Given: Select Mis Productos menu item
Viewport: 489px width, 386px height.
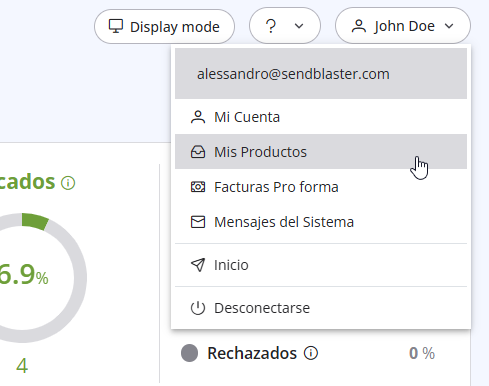Looking at the screenshot, I should pyautogui.click(x=321, y=152).
